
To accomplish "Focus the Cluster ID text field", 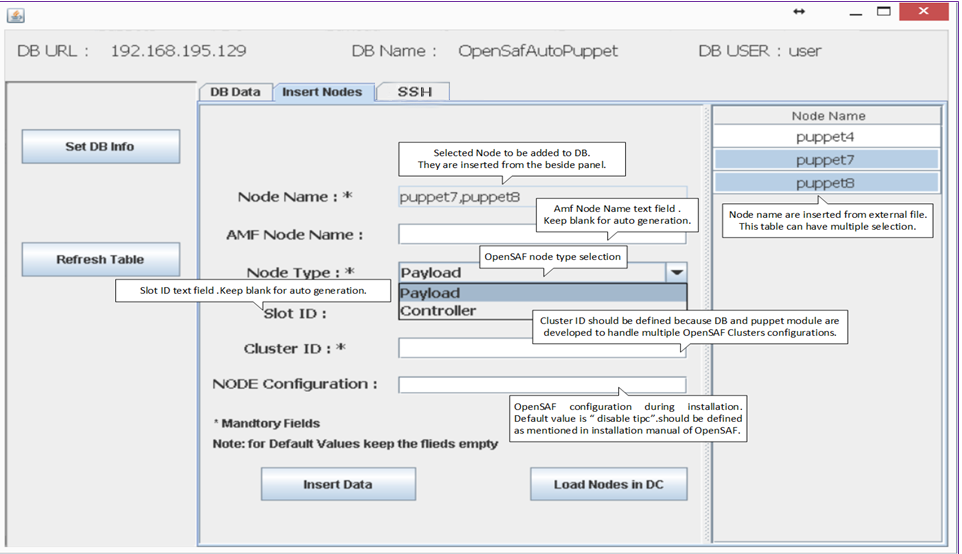I will tap(542, 348).
